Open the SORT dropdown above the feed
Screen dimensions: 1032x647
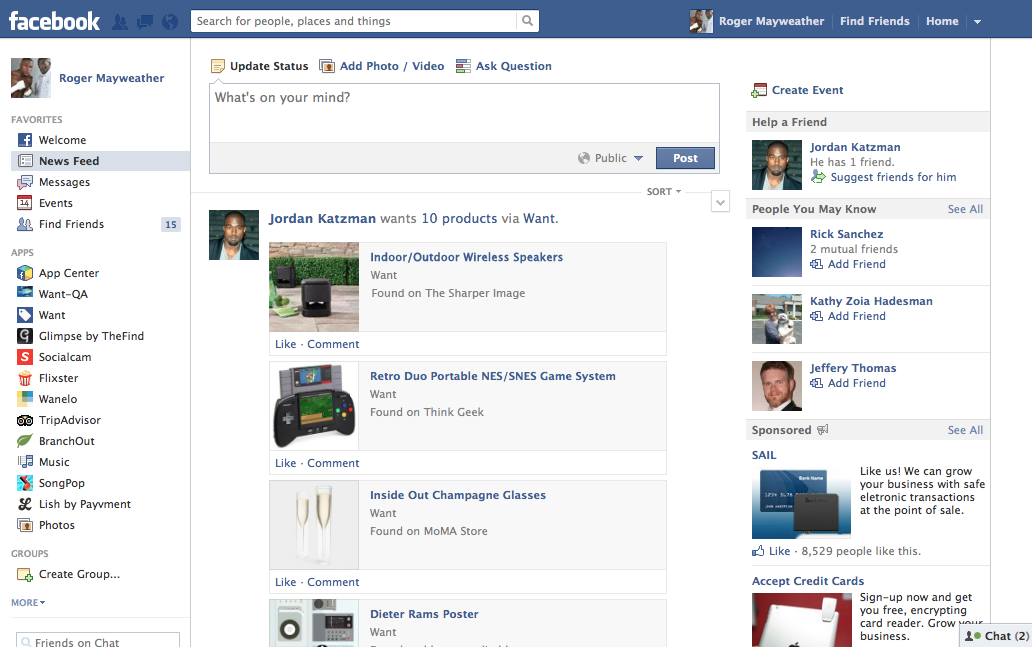663,192
